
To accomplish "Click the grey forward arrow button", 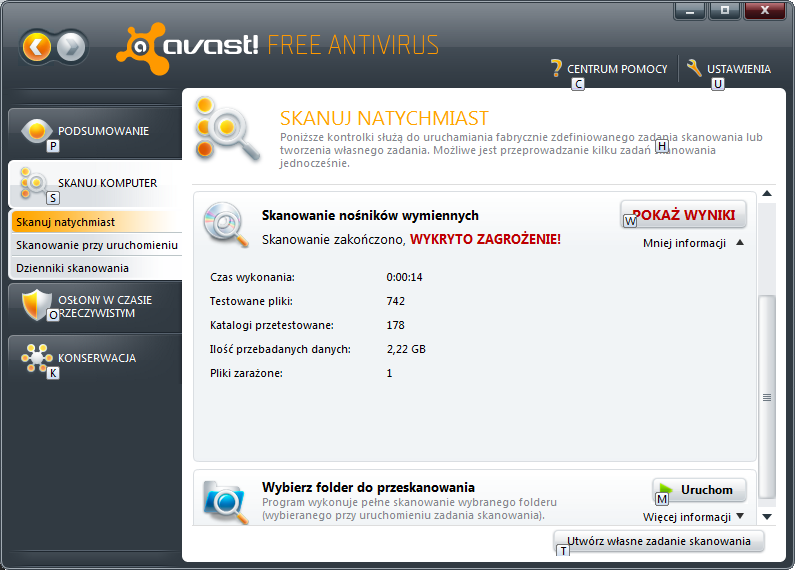I will 71,47.
